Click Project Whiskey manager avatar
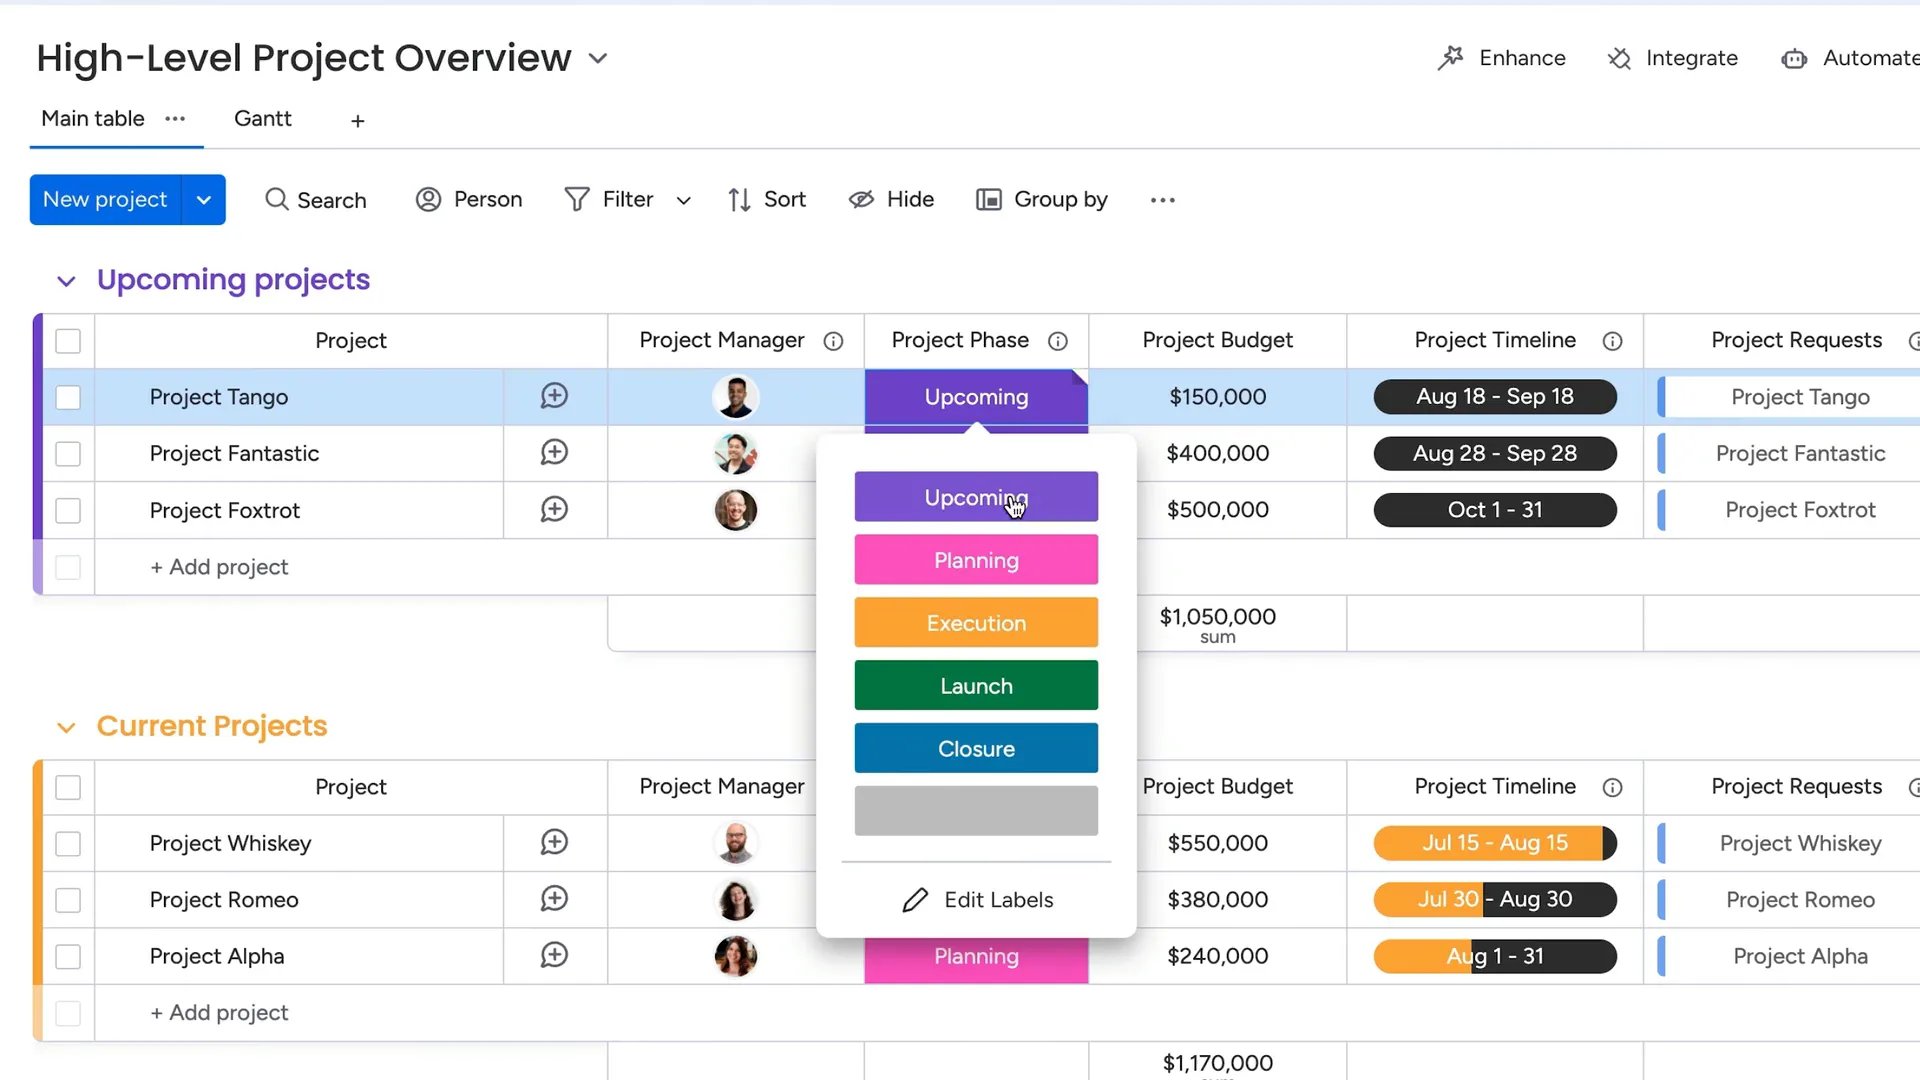Viewport: 1920px width, 1080px height. (736, 843)
